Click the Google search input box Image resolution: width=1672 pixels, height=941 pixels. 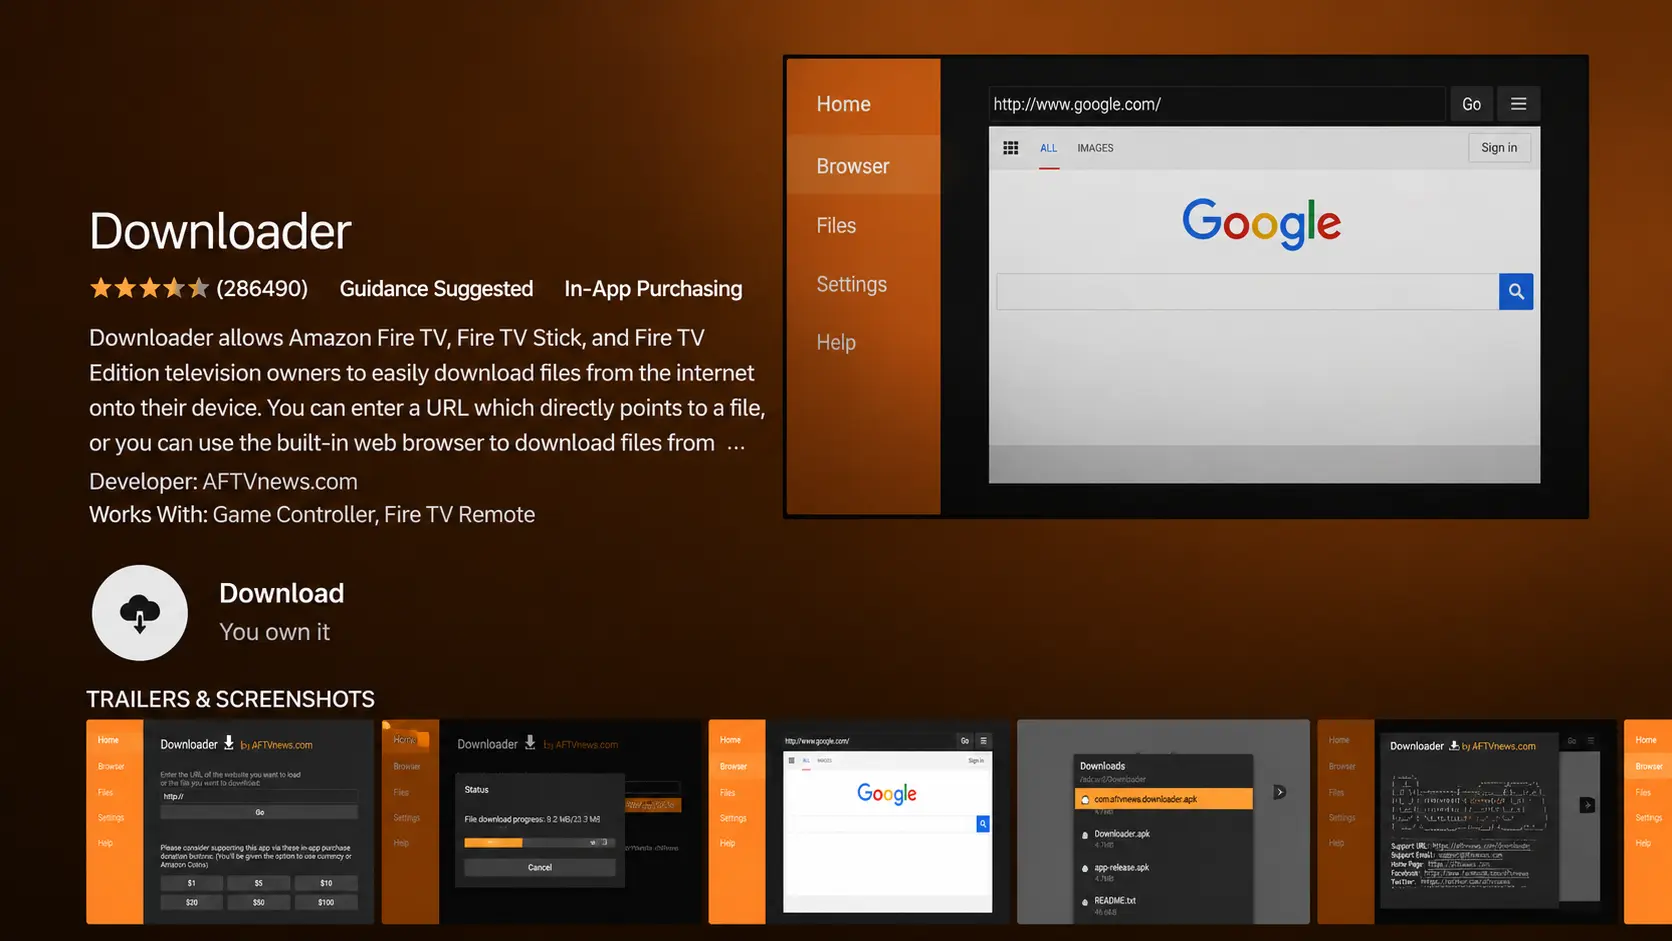click(1247, 291)
